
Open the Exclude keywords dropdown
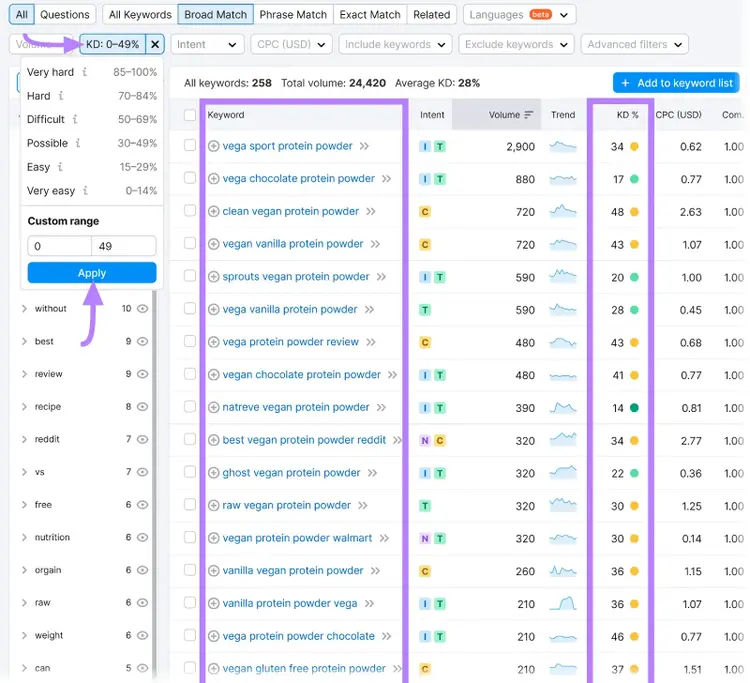(x=516, y=44)
